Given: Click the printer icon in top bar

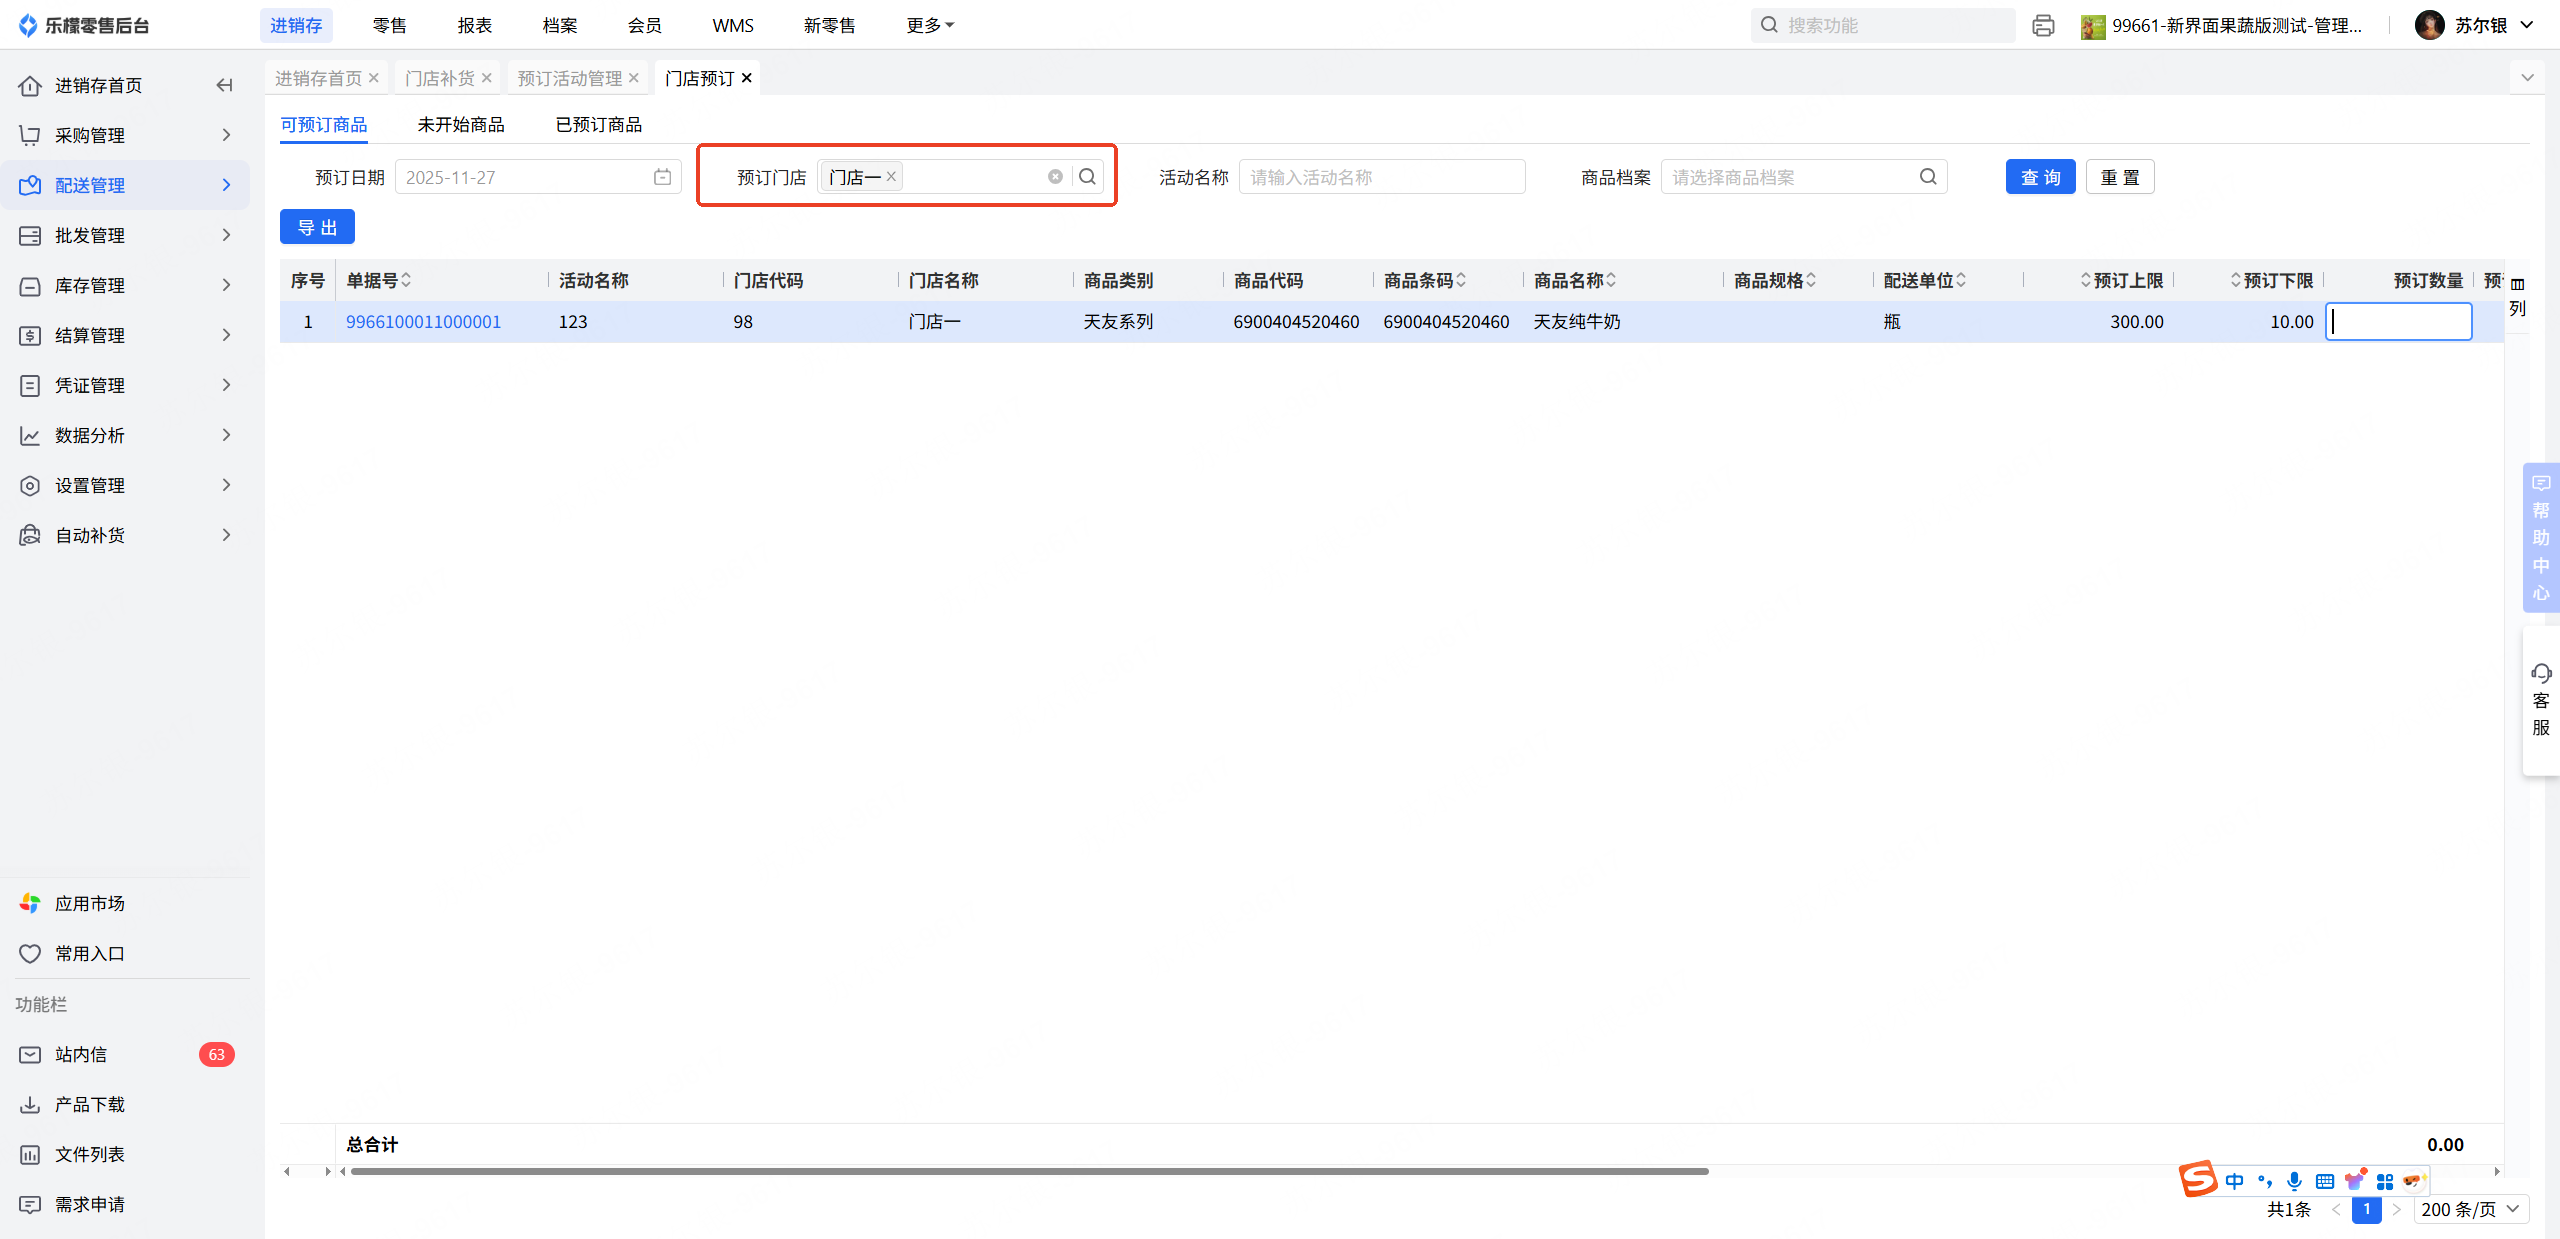Looking at the screenshot, I should (x=2043, y=25).
